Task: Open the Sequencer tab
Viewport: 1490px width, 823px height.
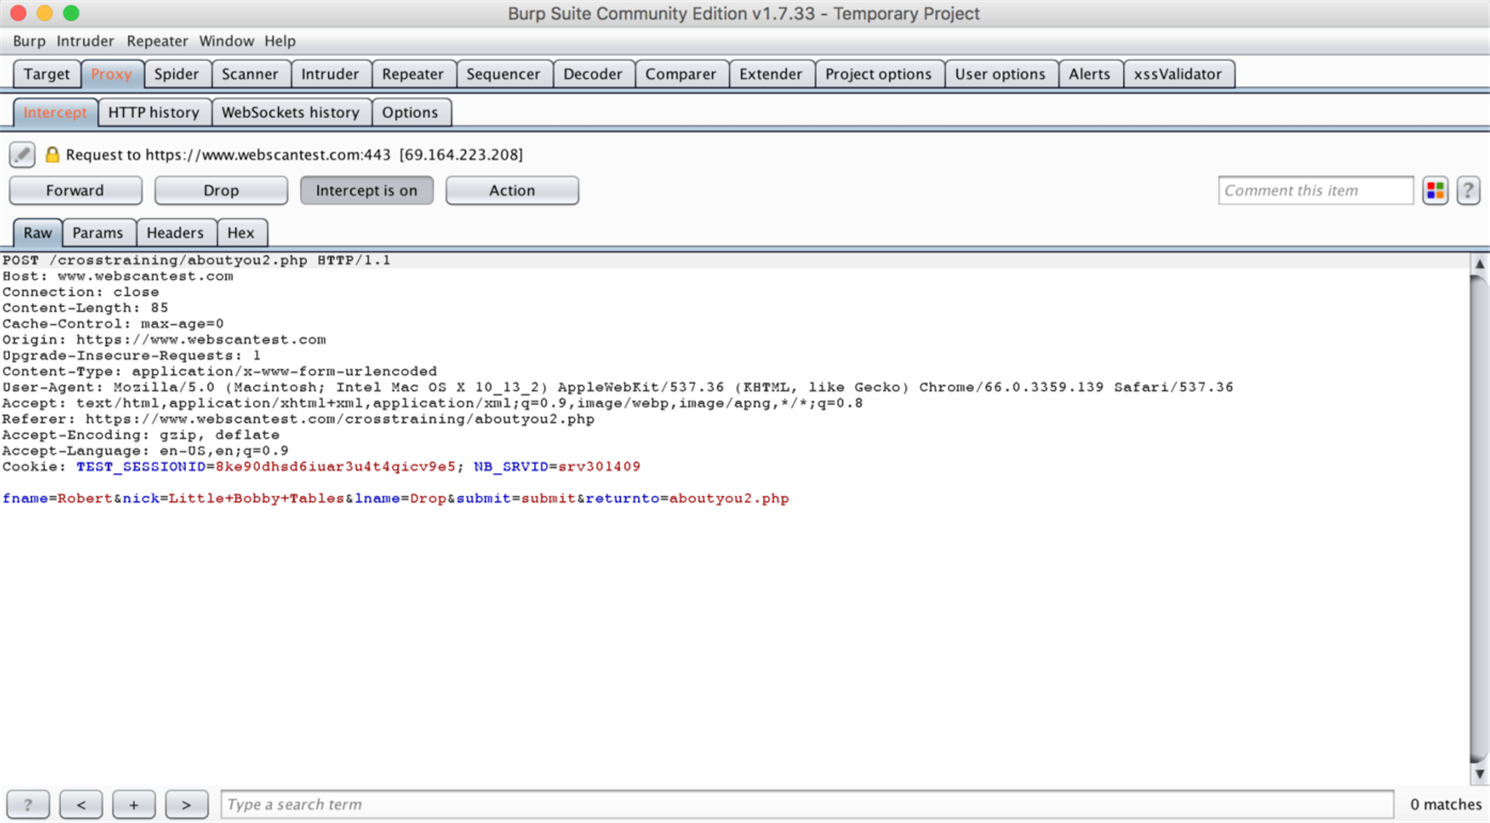Action: pos(503,74)
